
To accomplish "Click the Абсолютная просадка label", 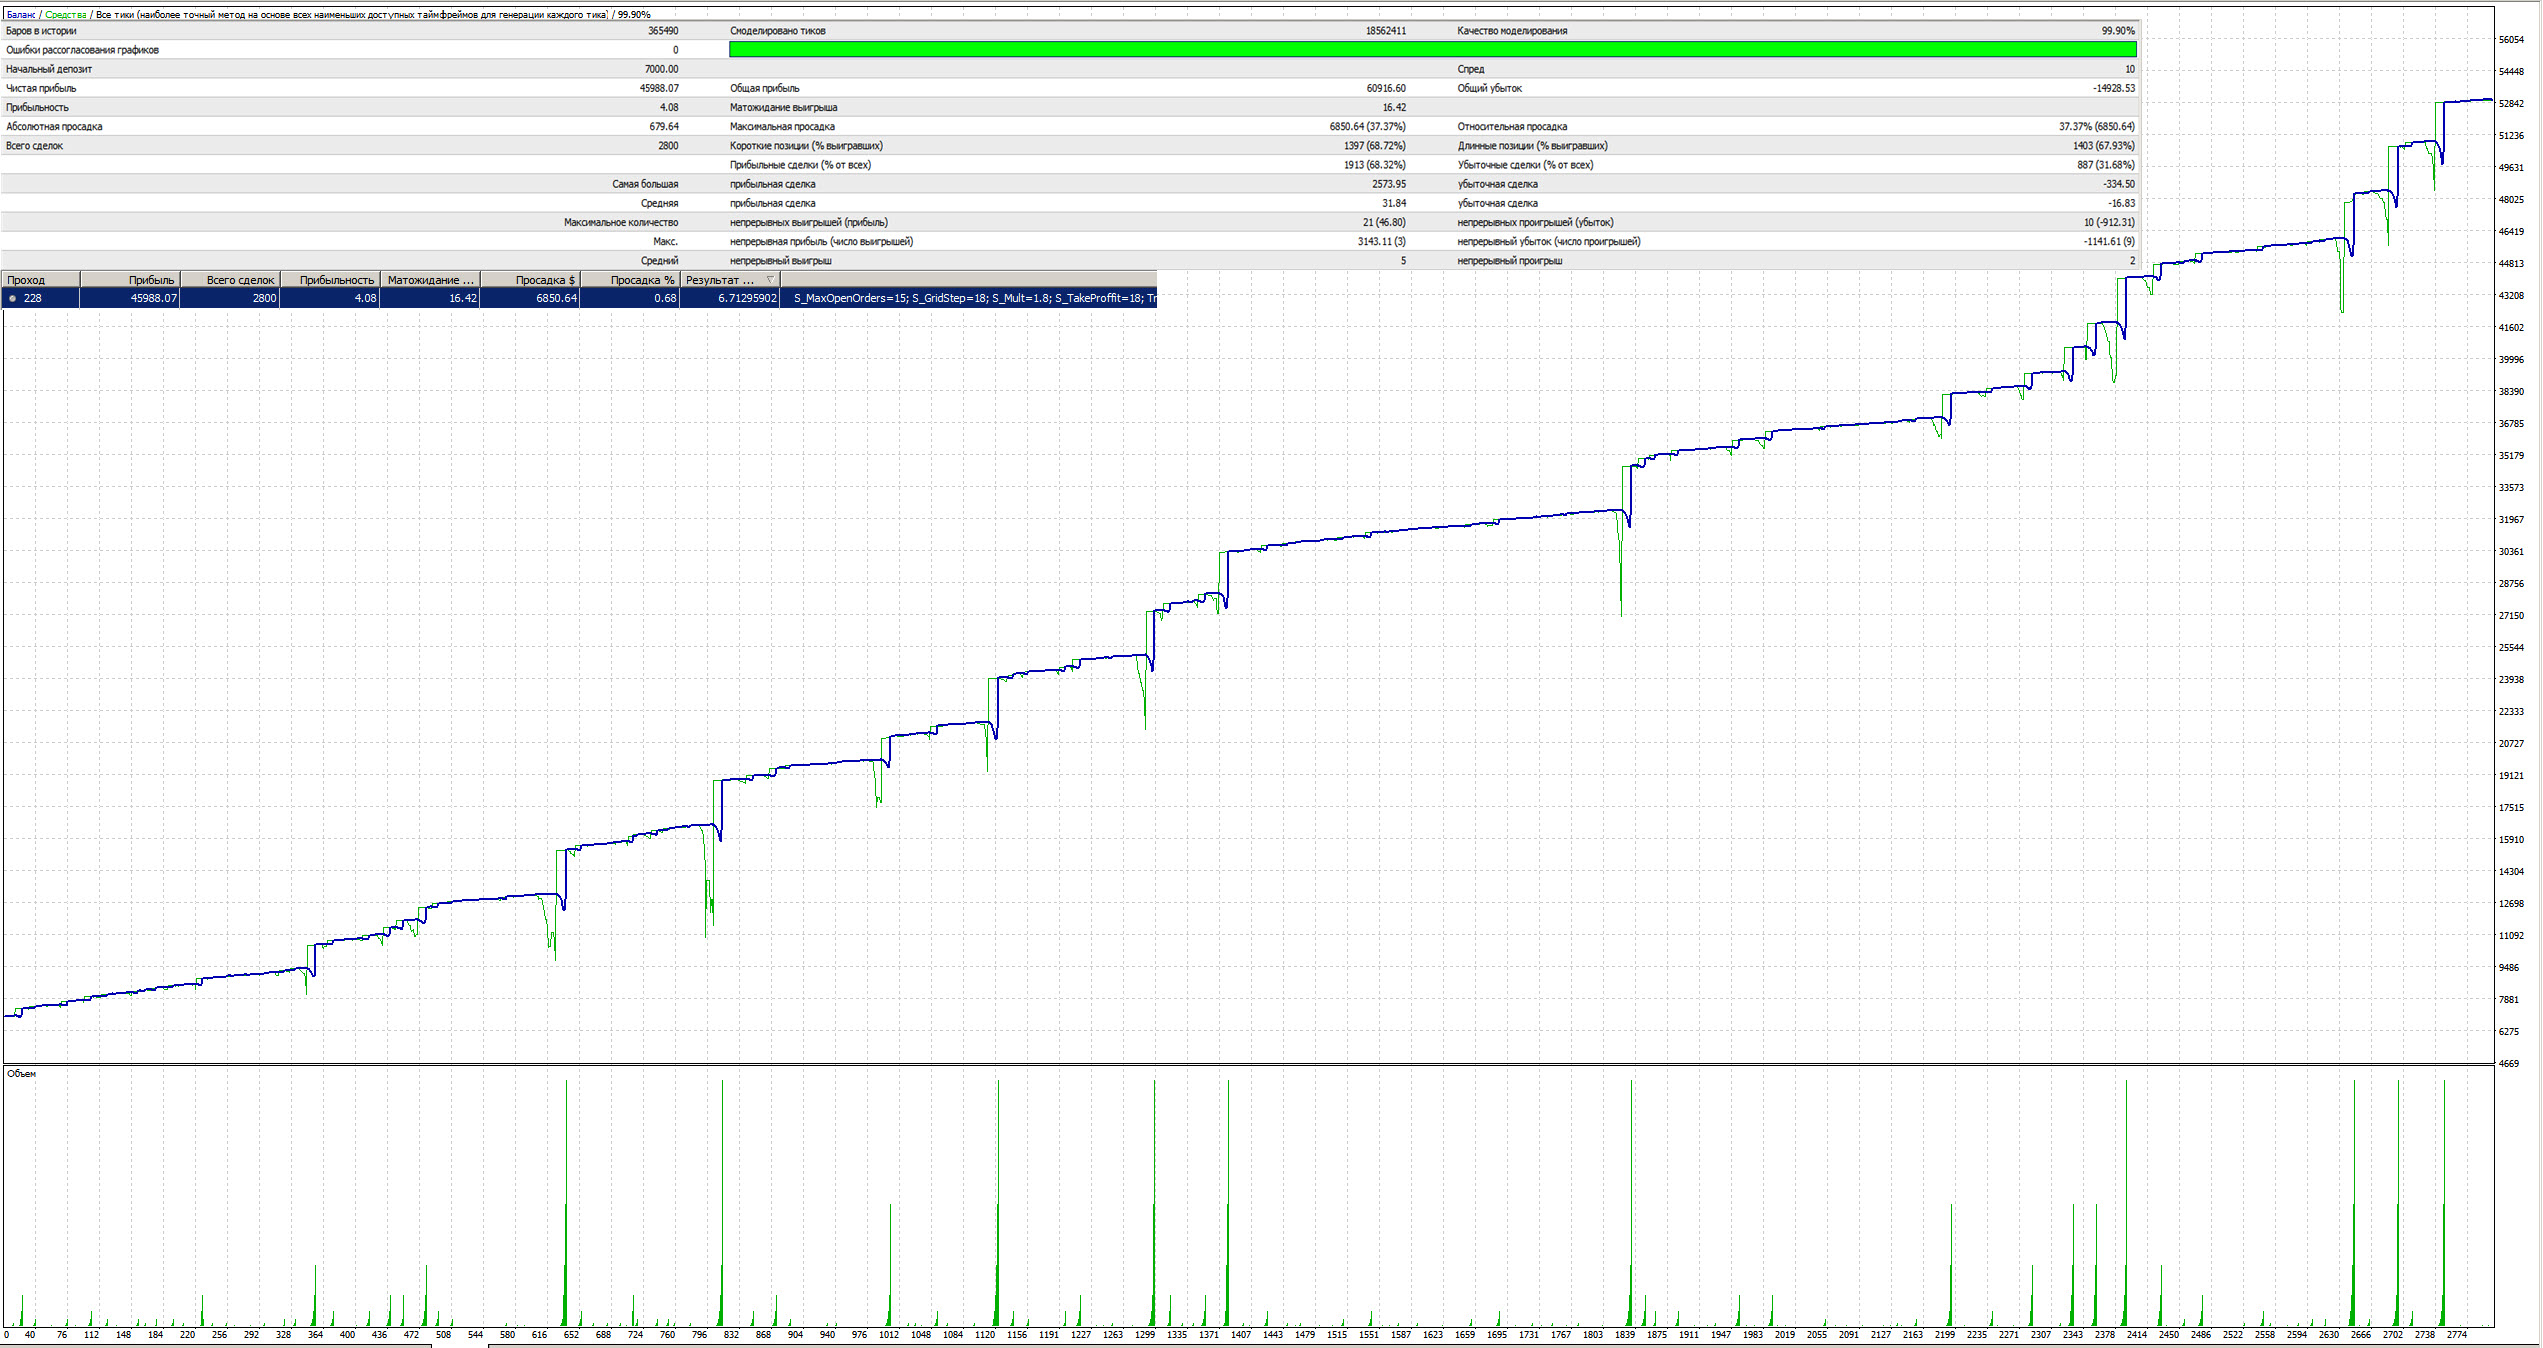I will [x=54, y=127].
